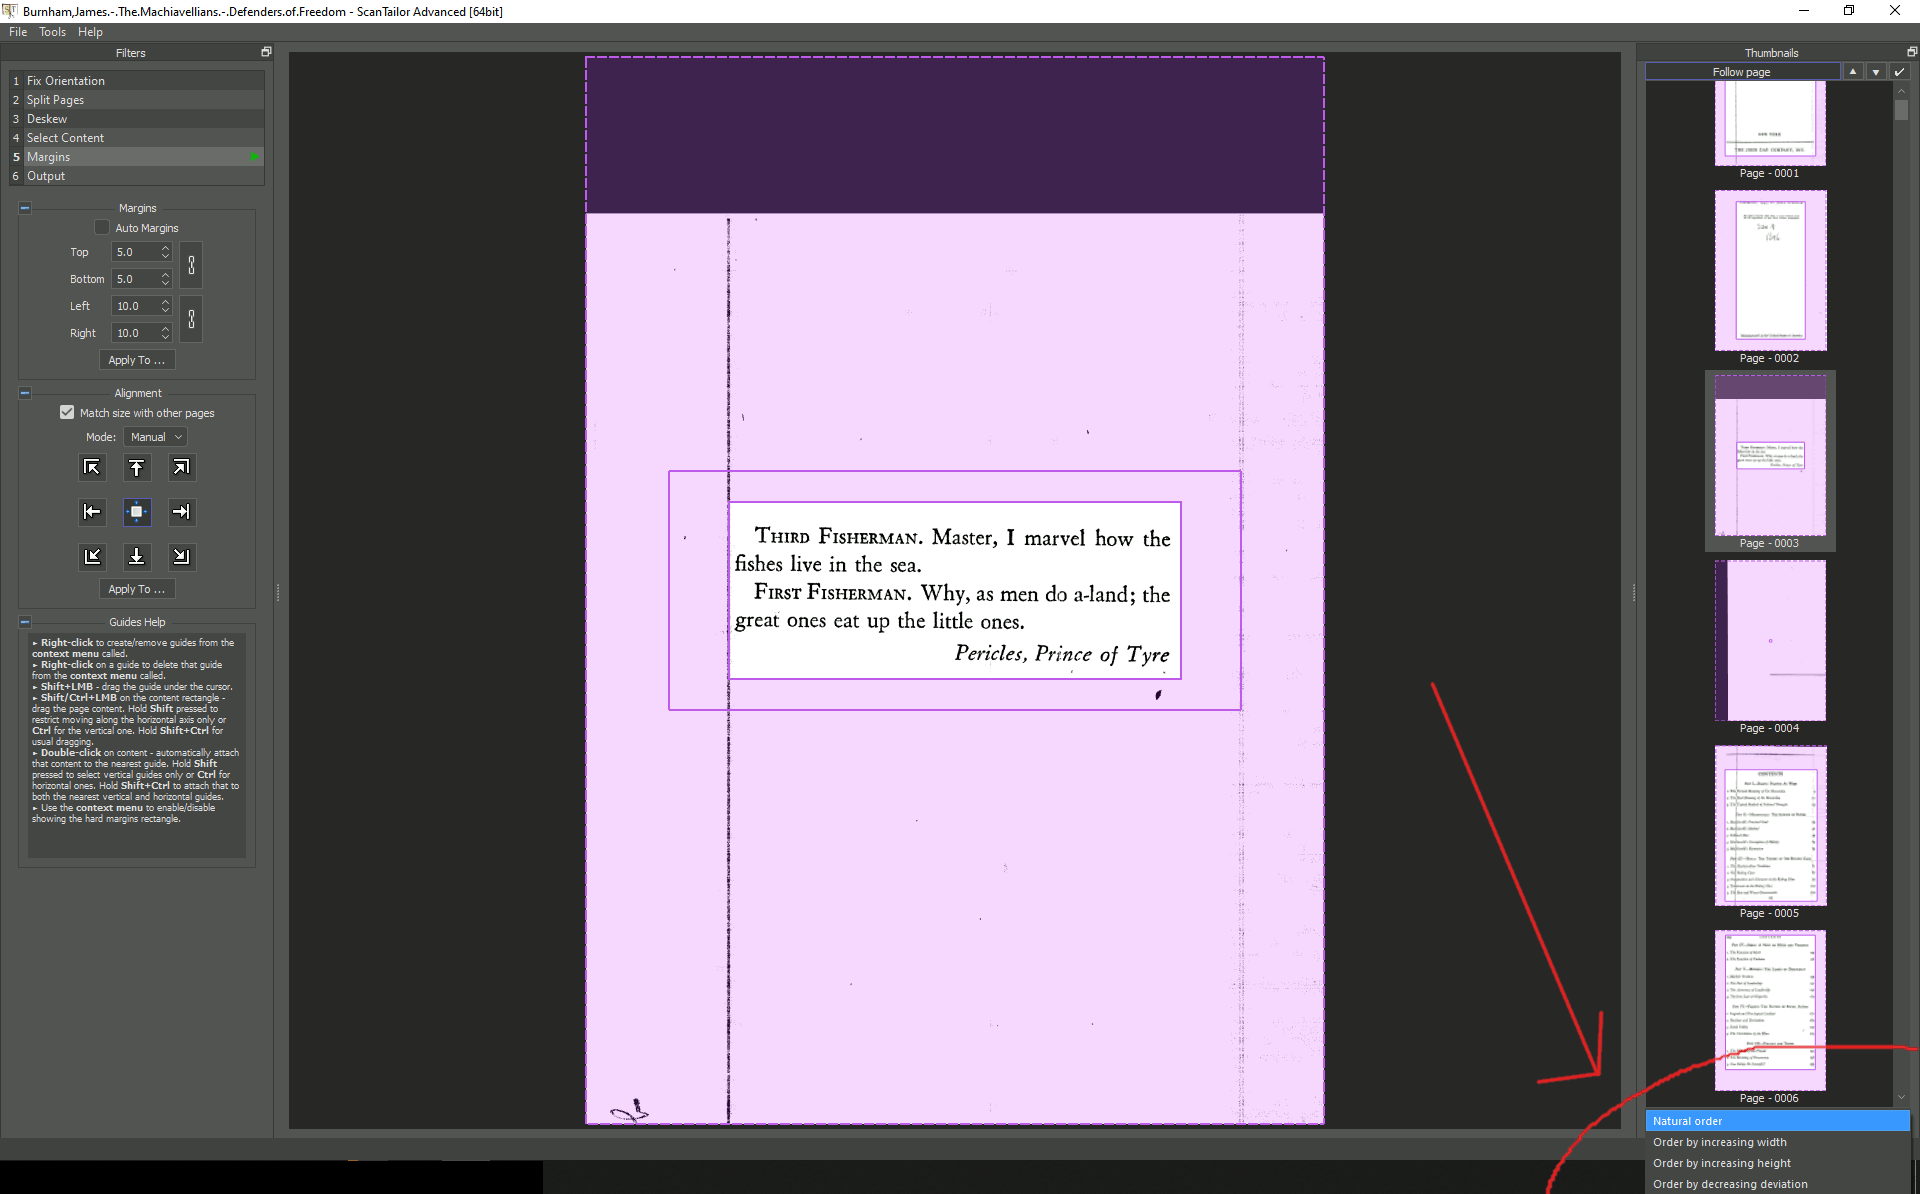Click the center alignment icon
Image resolution: width=1920 pixels, height=1194 pixels.
point(137,512)
